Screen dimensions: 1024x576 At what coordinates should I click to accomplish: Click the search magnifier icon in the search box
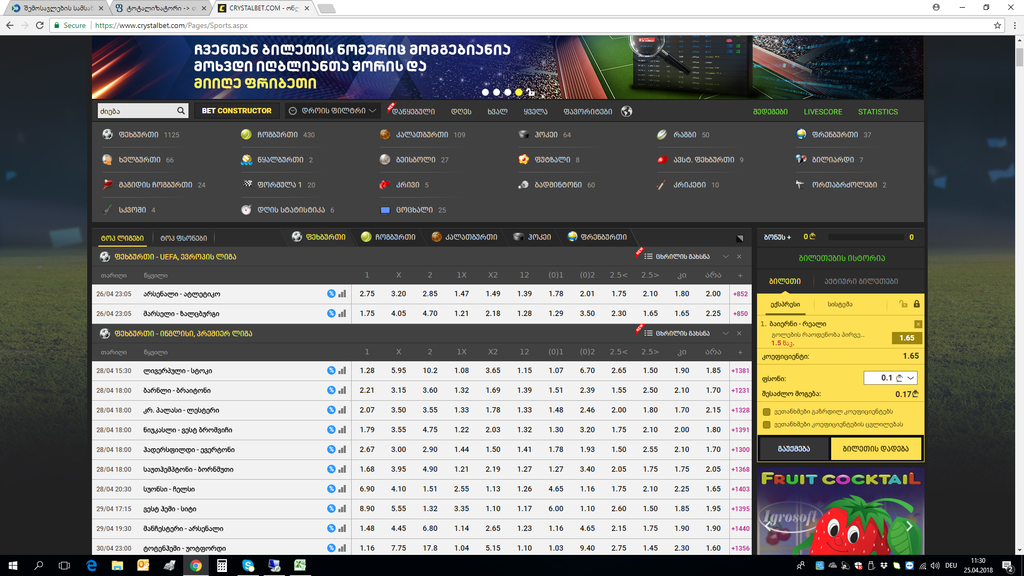(181, 111)
